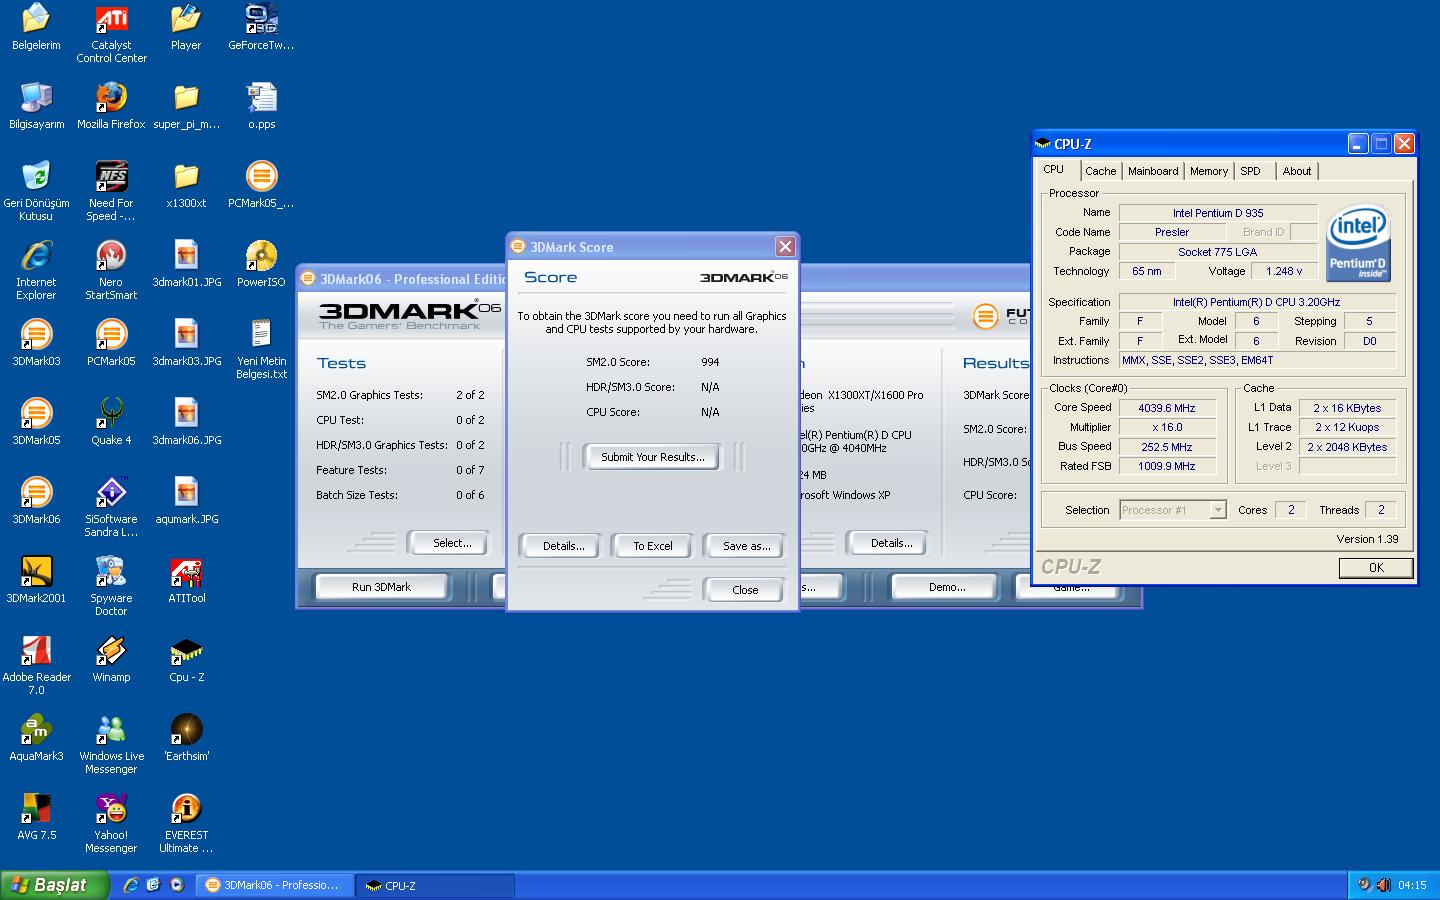Click OK in the CPU-Z window
1440x900 pixels.
(1376, 568)
